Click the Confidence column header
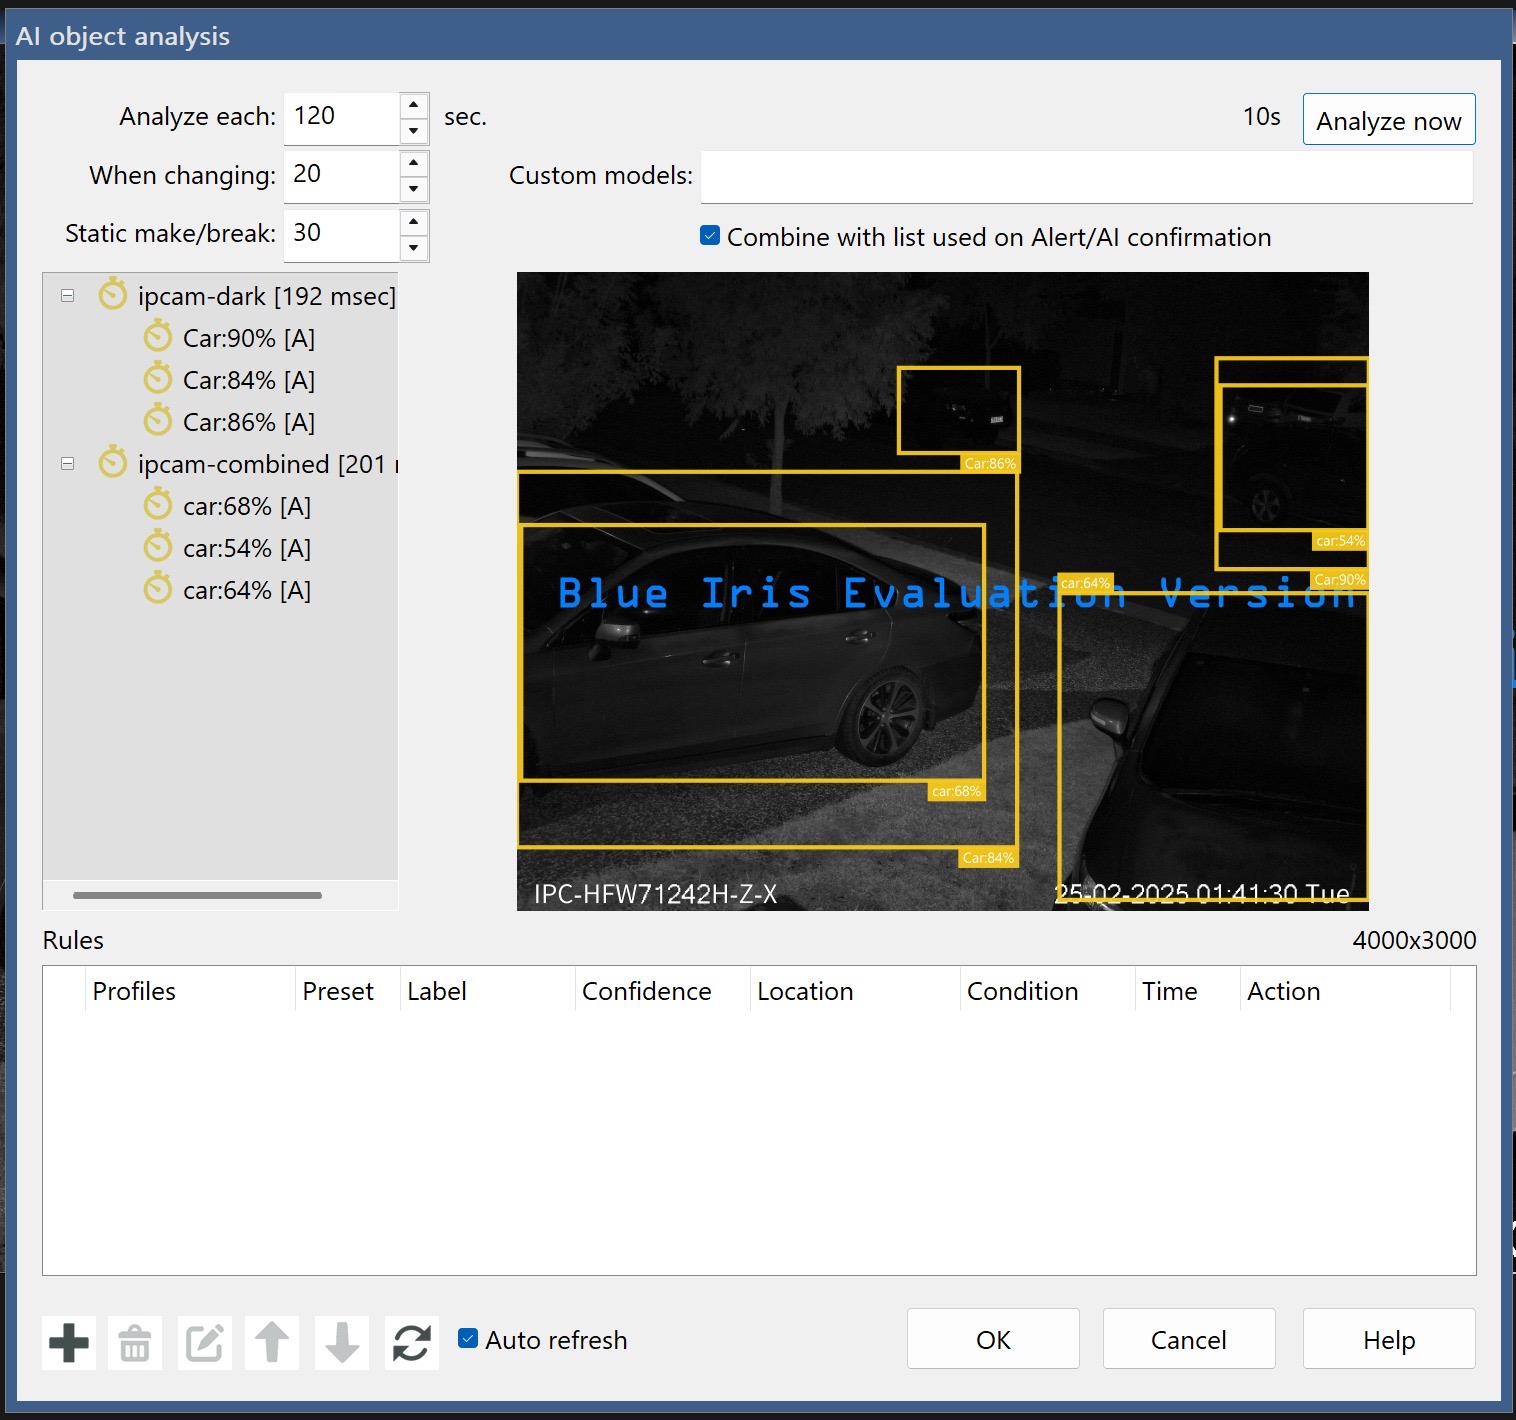This screenshot has height=1420, width=1516. [x=663, y=991]
